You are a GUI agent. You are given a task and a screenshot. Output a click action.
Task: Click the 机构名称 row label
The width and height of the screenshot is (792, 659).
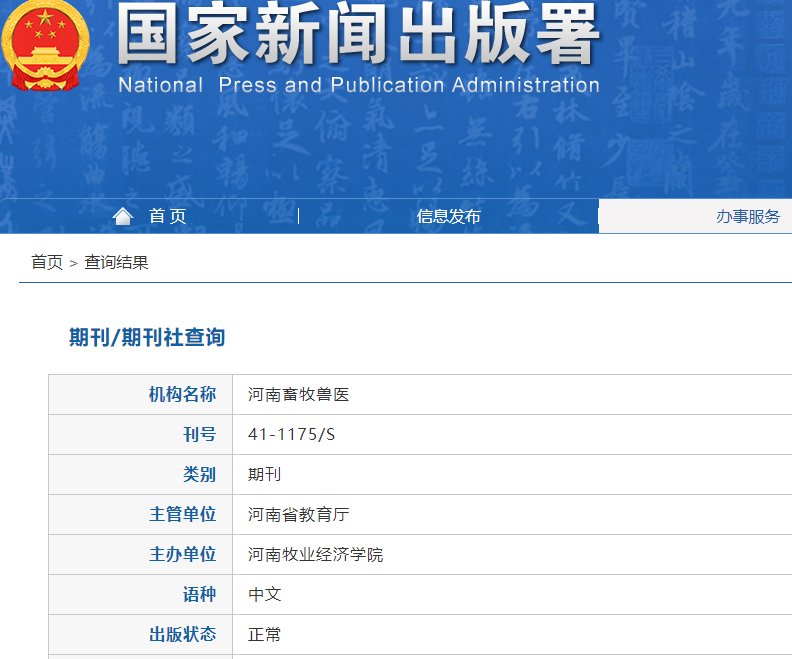click(x=182, y=395)
